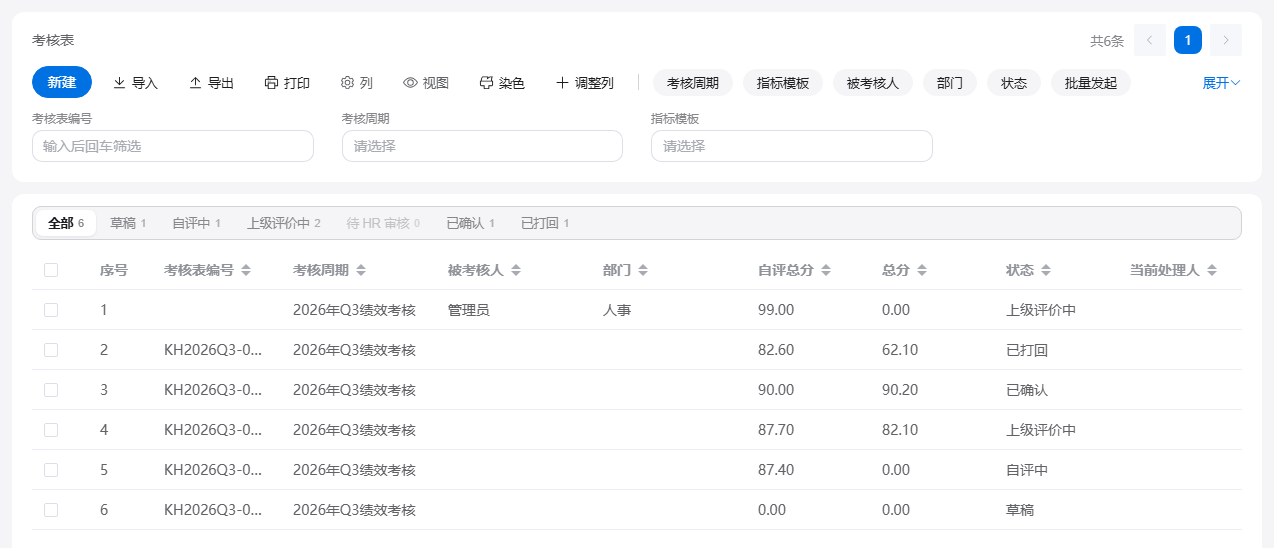1274x548 pixels.
Task: Sort by 状态 column sort icon
Action: (1046, 270)
